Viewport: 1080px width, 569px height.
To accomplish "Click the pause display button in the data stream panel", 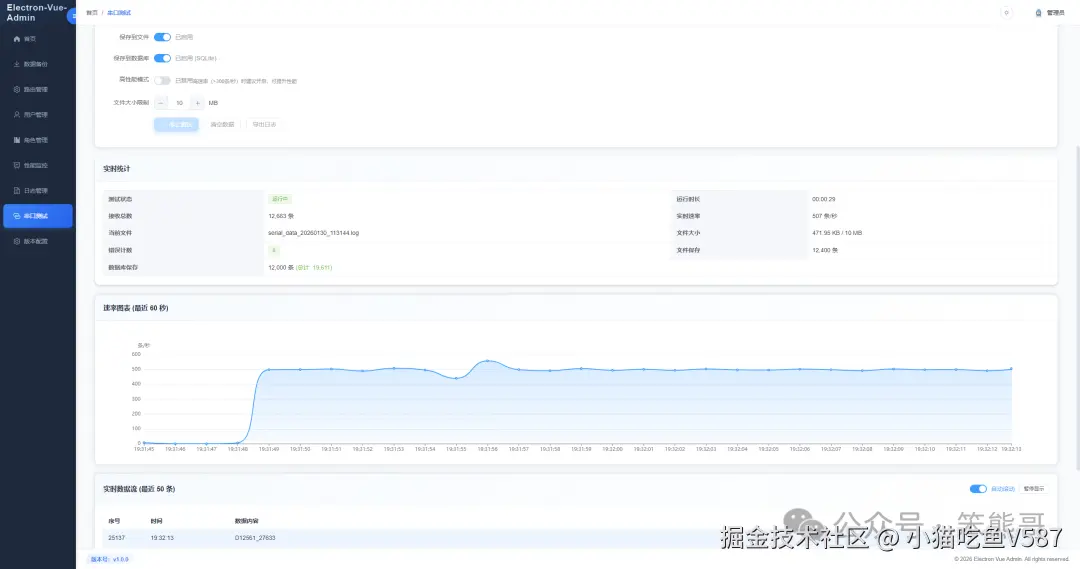I will tap(1034, 489).
